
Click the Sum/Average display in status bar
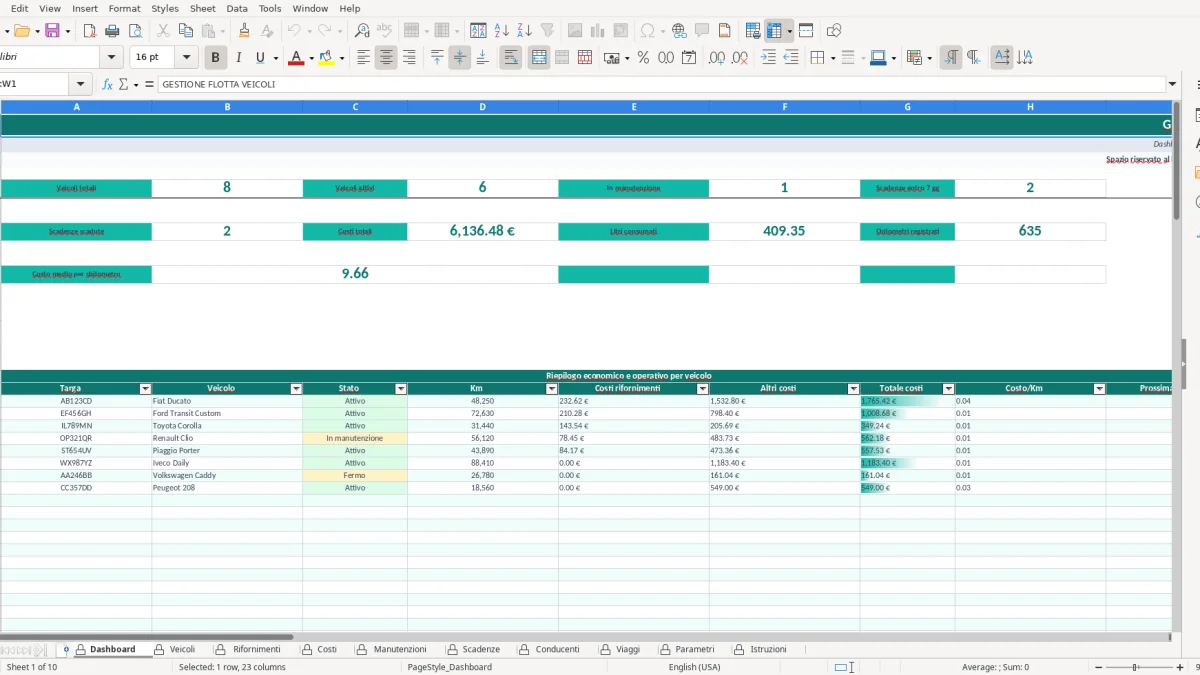[x=995, y=667]
